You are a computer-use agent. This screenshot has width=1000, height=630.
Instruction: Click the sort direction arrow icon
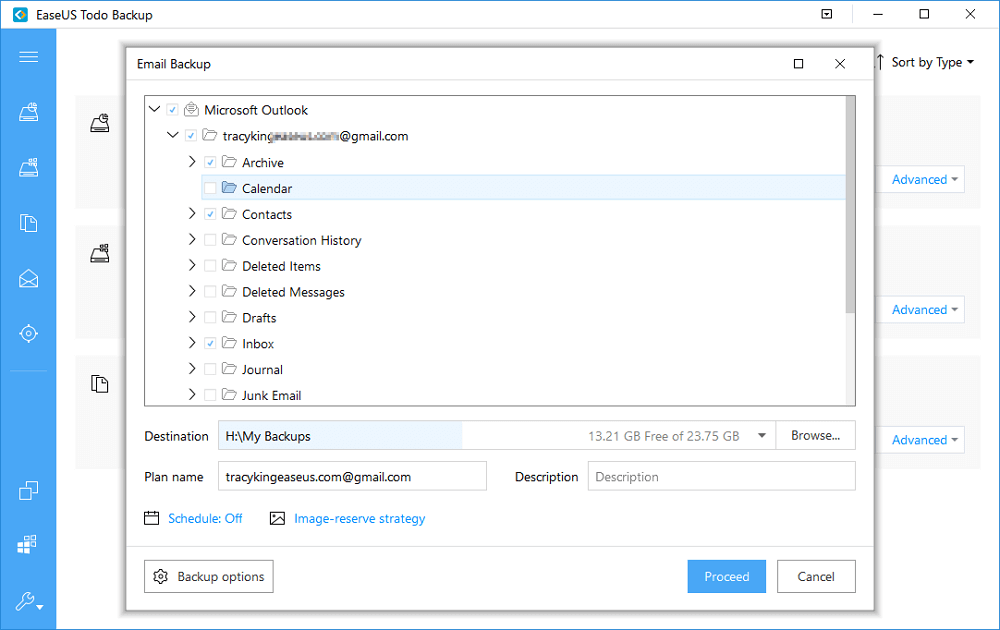tap(880, 62)
